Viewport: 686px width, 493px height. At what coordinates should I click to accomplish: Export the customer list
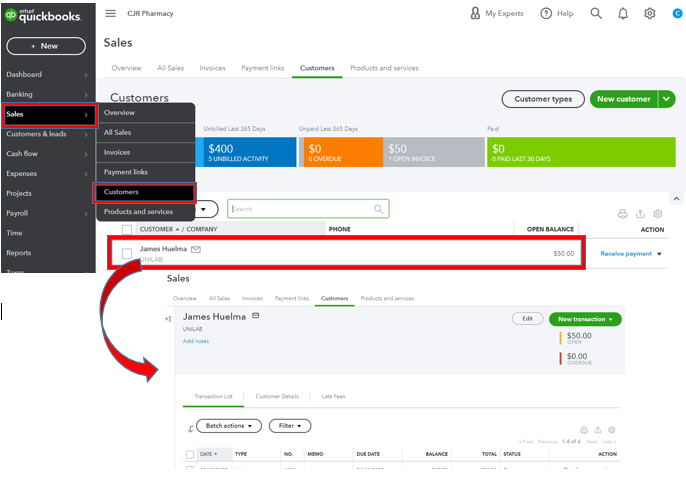(640, 213)
